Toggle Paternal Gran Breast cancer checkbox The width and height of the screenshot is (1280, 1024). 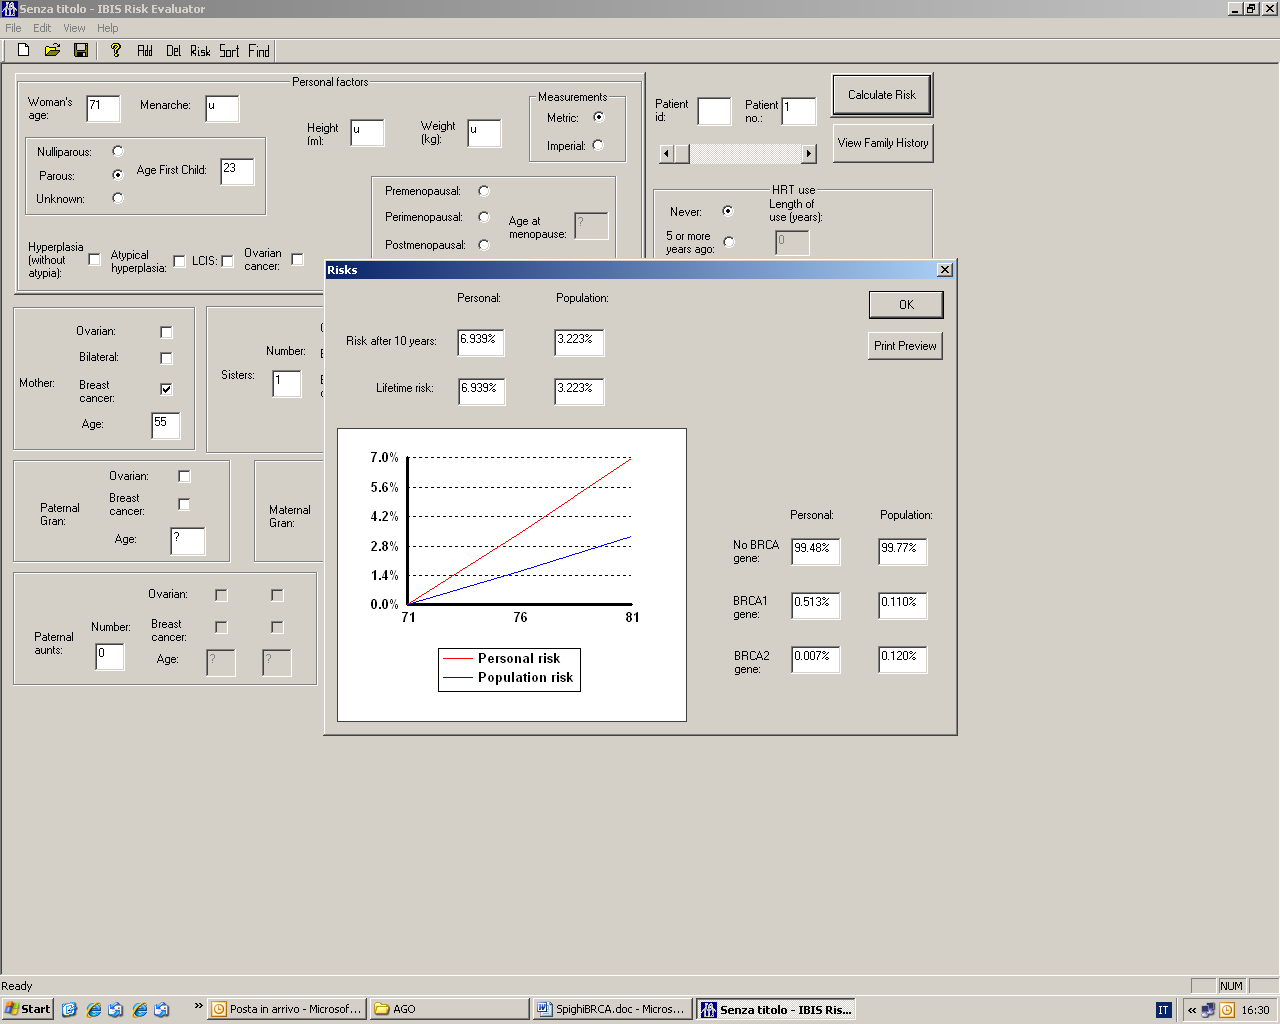[184, 504]
